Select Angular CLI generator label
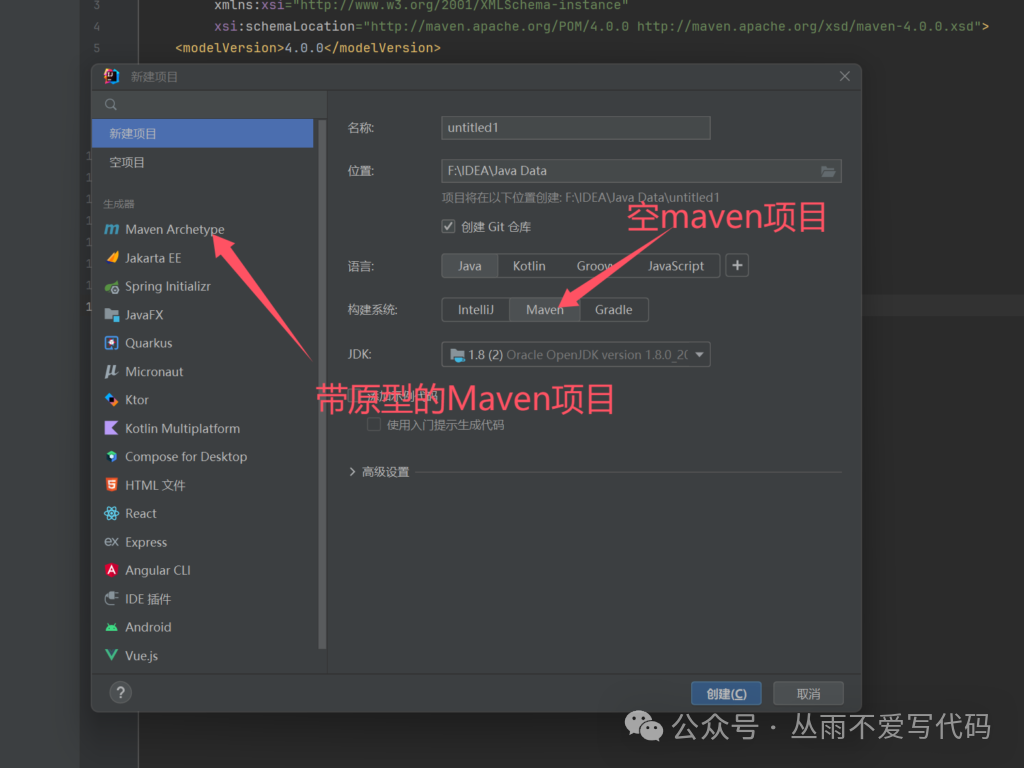Image resolution: width=1024 pixels, height=768 pixels. 158,570
